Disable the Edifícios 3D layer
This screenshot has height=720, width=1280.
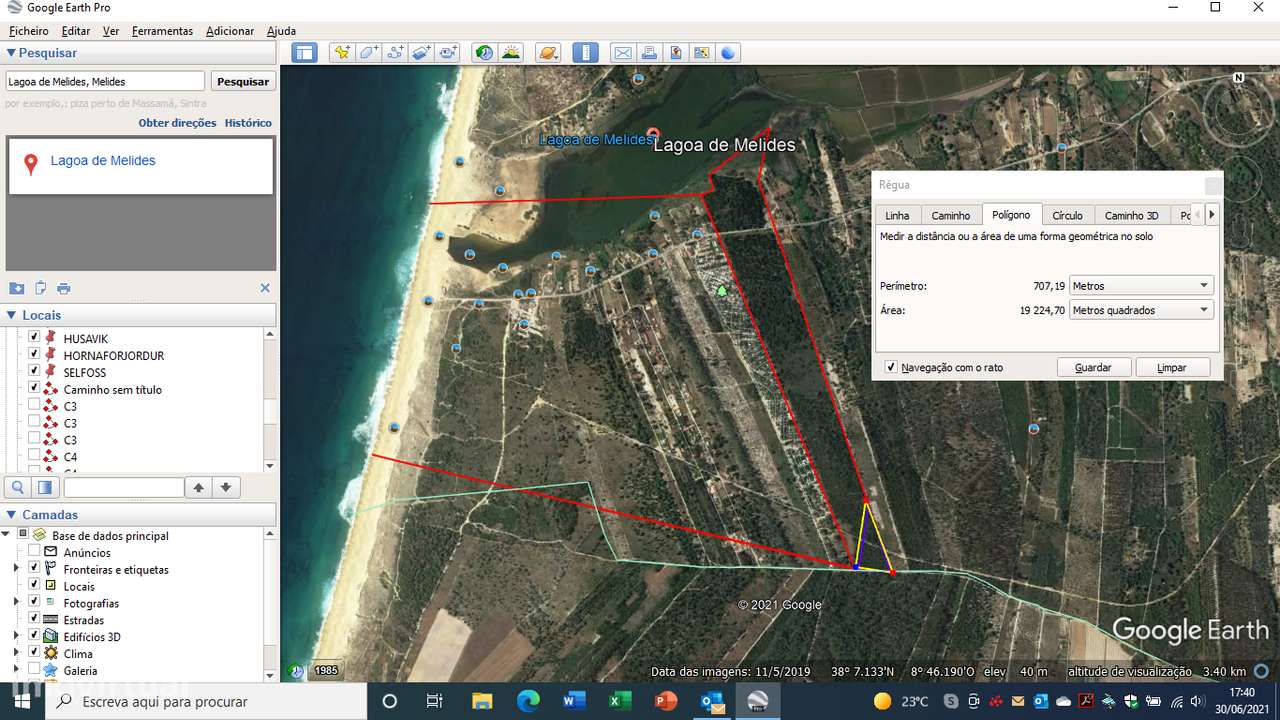click(34, 637)
